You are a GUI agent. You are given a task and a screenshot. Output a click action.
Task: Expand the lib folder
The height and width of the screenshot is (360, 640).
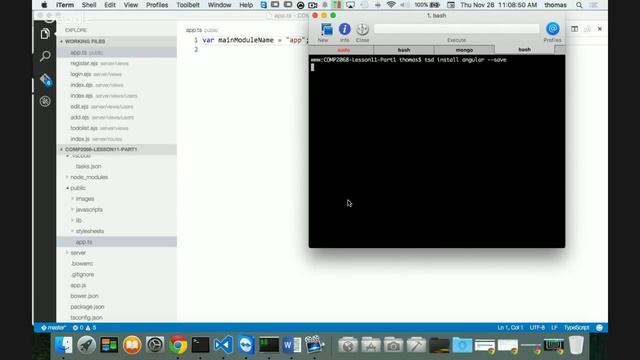[x=79, y=220]
